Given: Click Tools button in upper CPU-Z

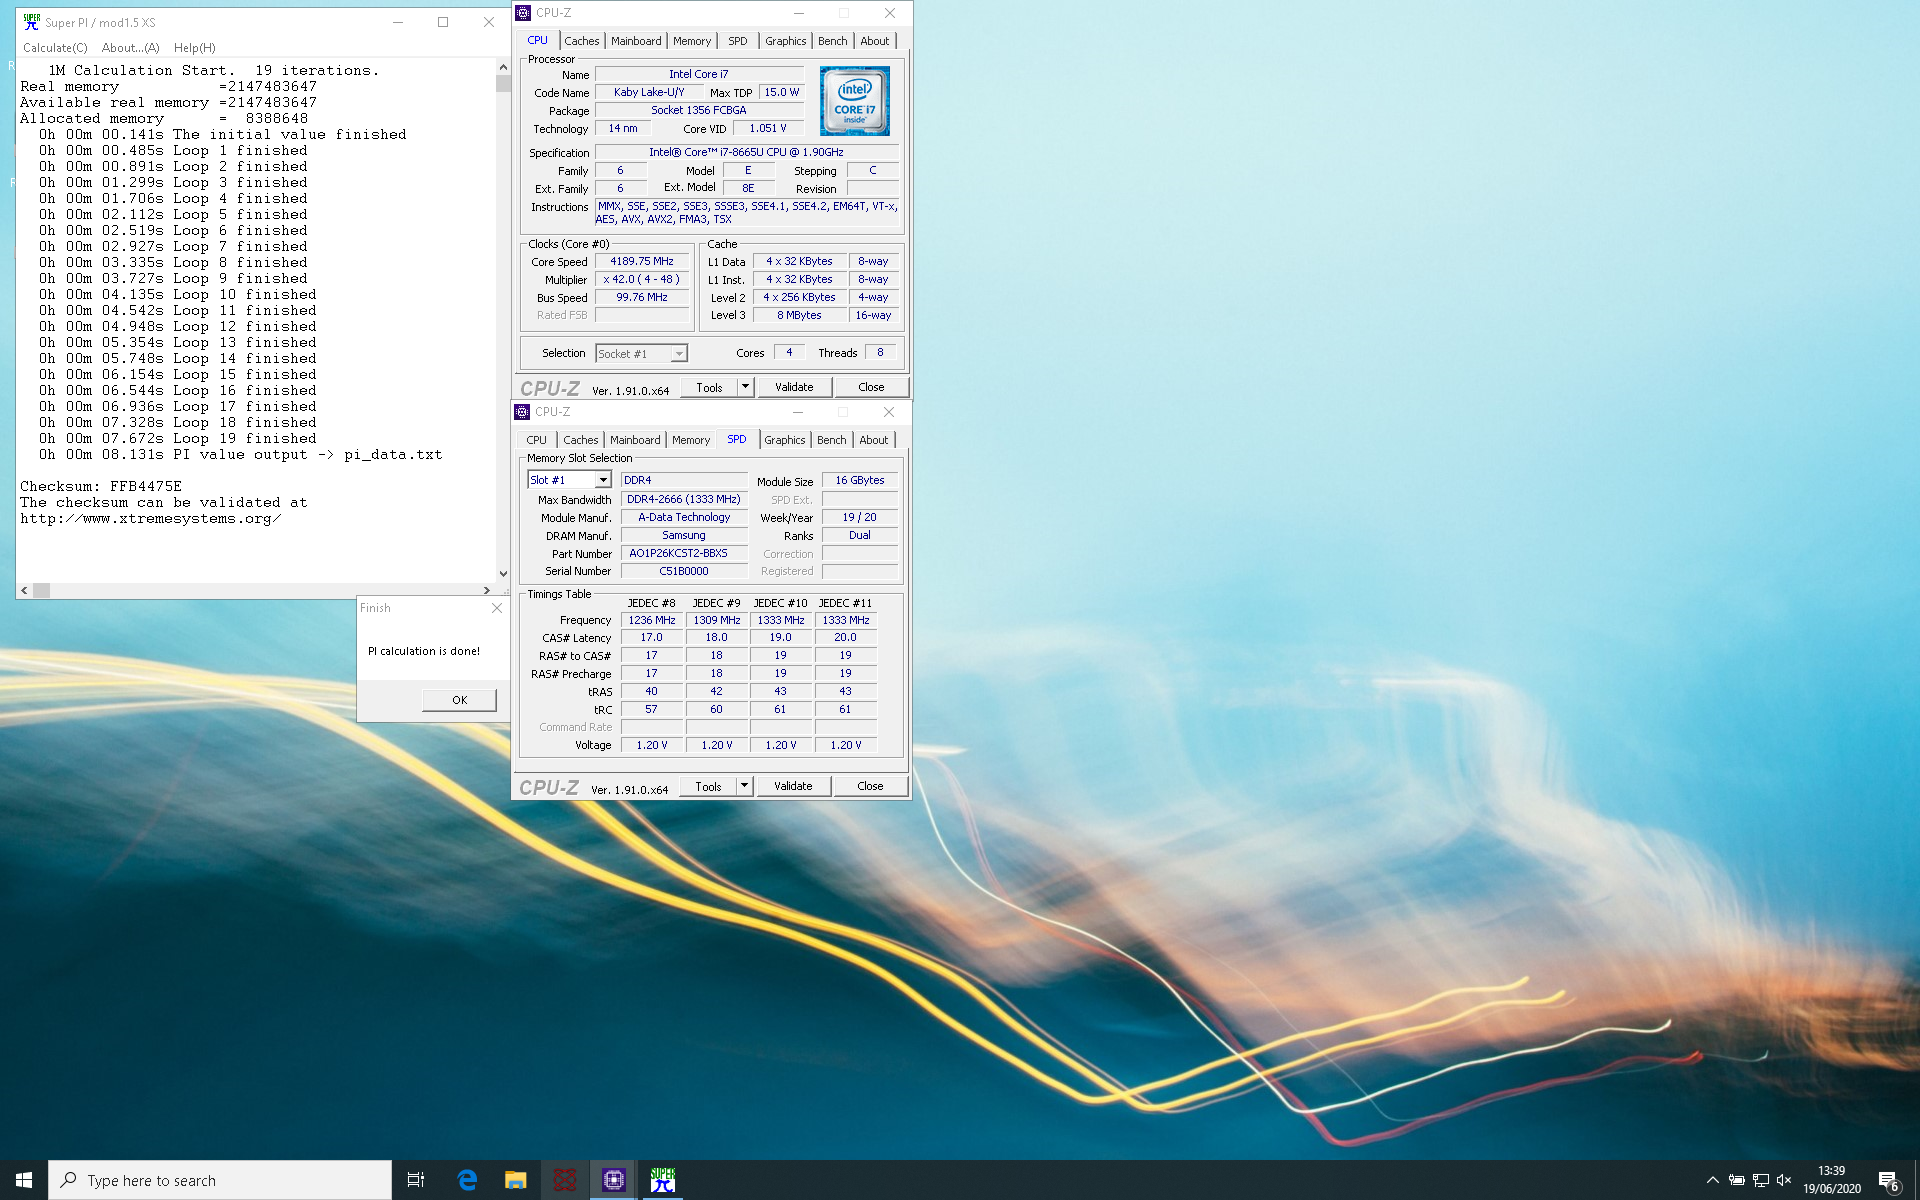Looking at the screenshot, I should [x=709, y=387].
